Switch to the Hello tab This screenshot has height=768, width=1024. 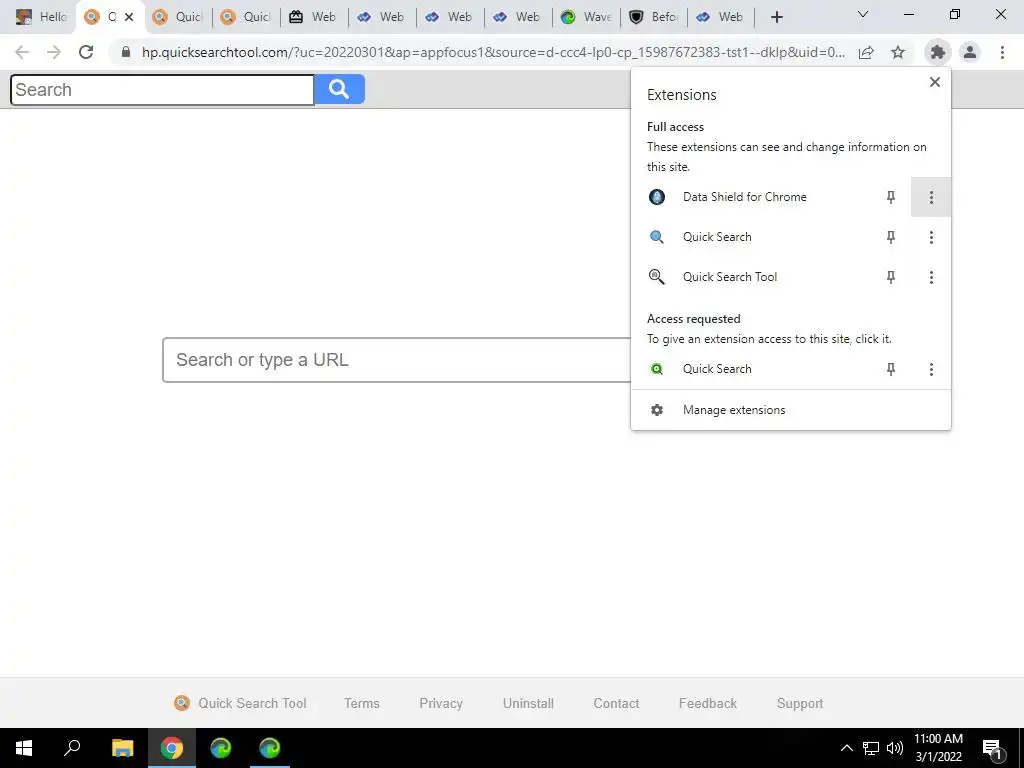[x=41, y=17]
